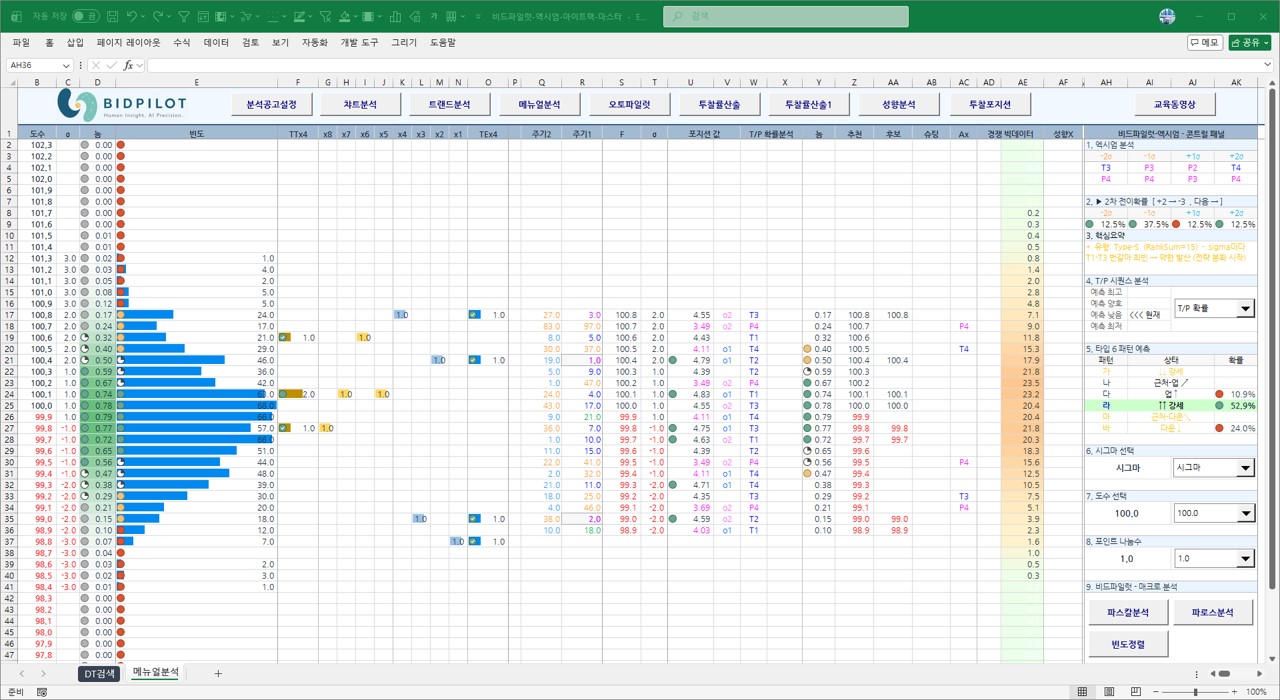Click the search box in title bar

coord(786,16)
